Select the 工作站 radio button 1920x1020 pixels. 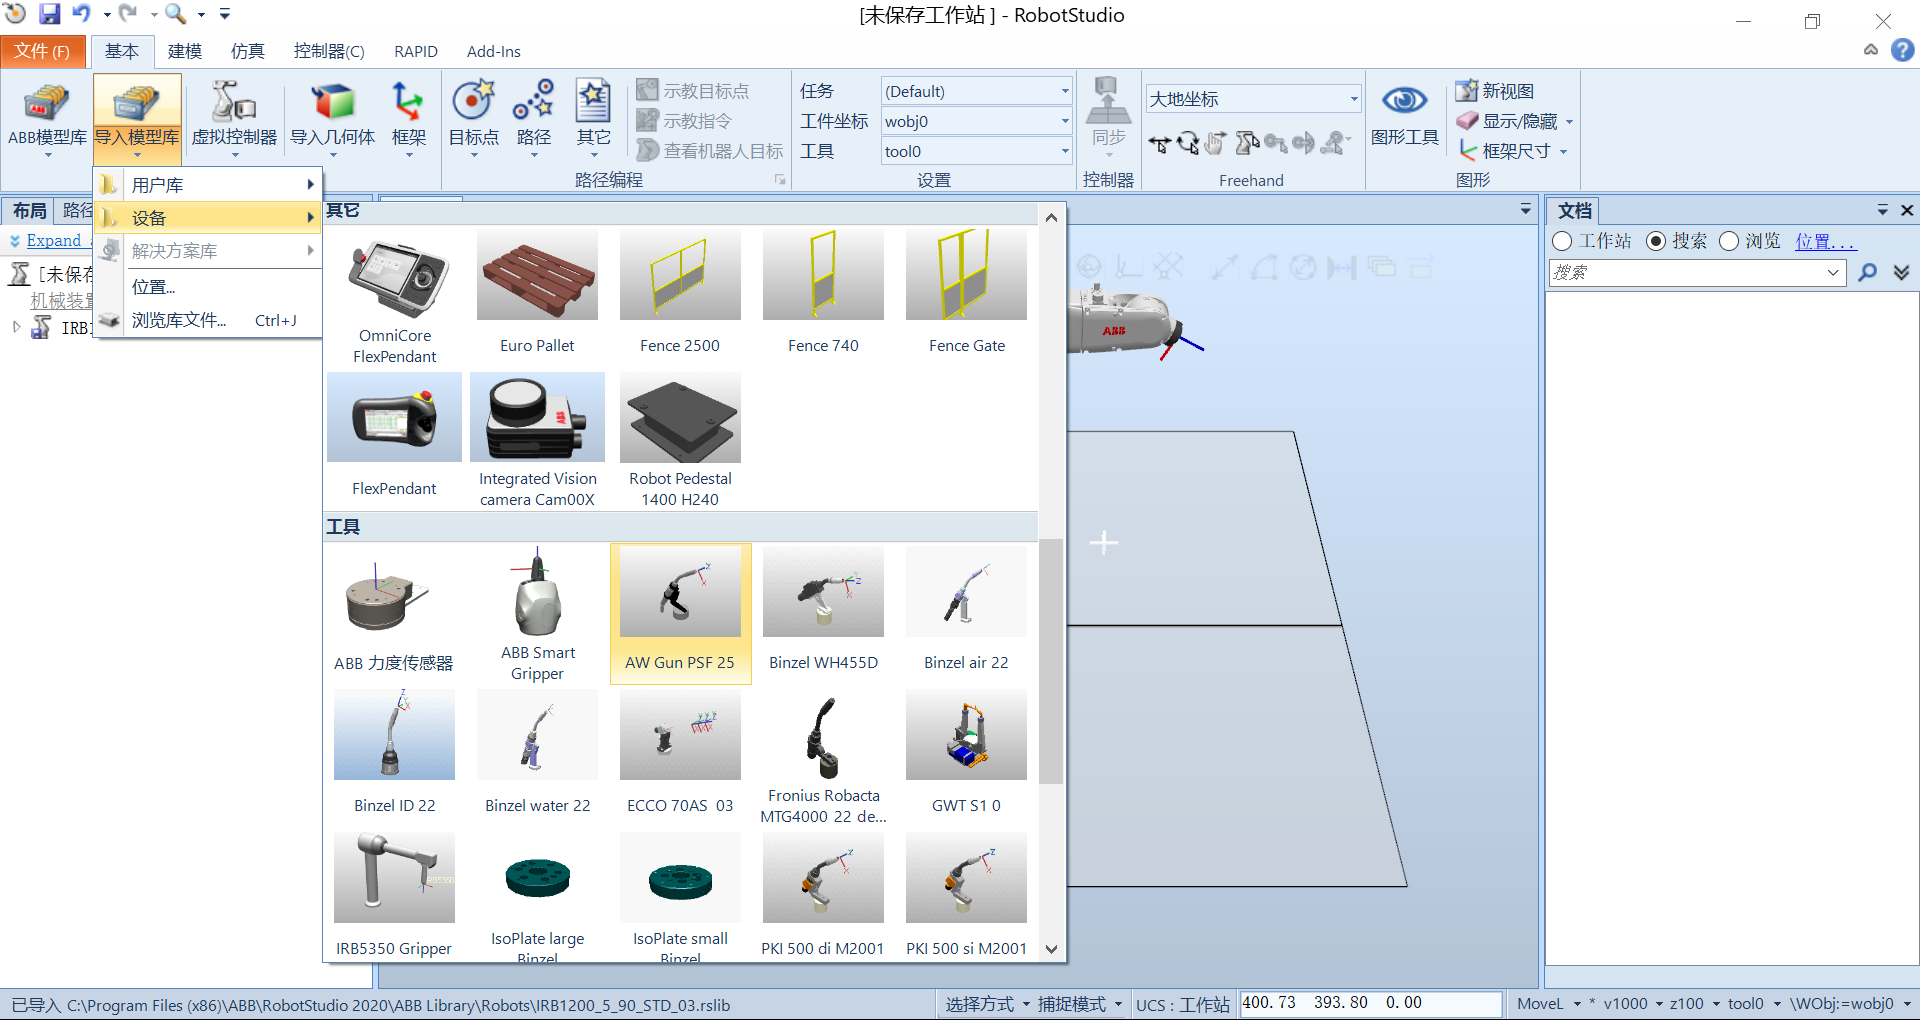(x=1562, y=241)
